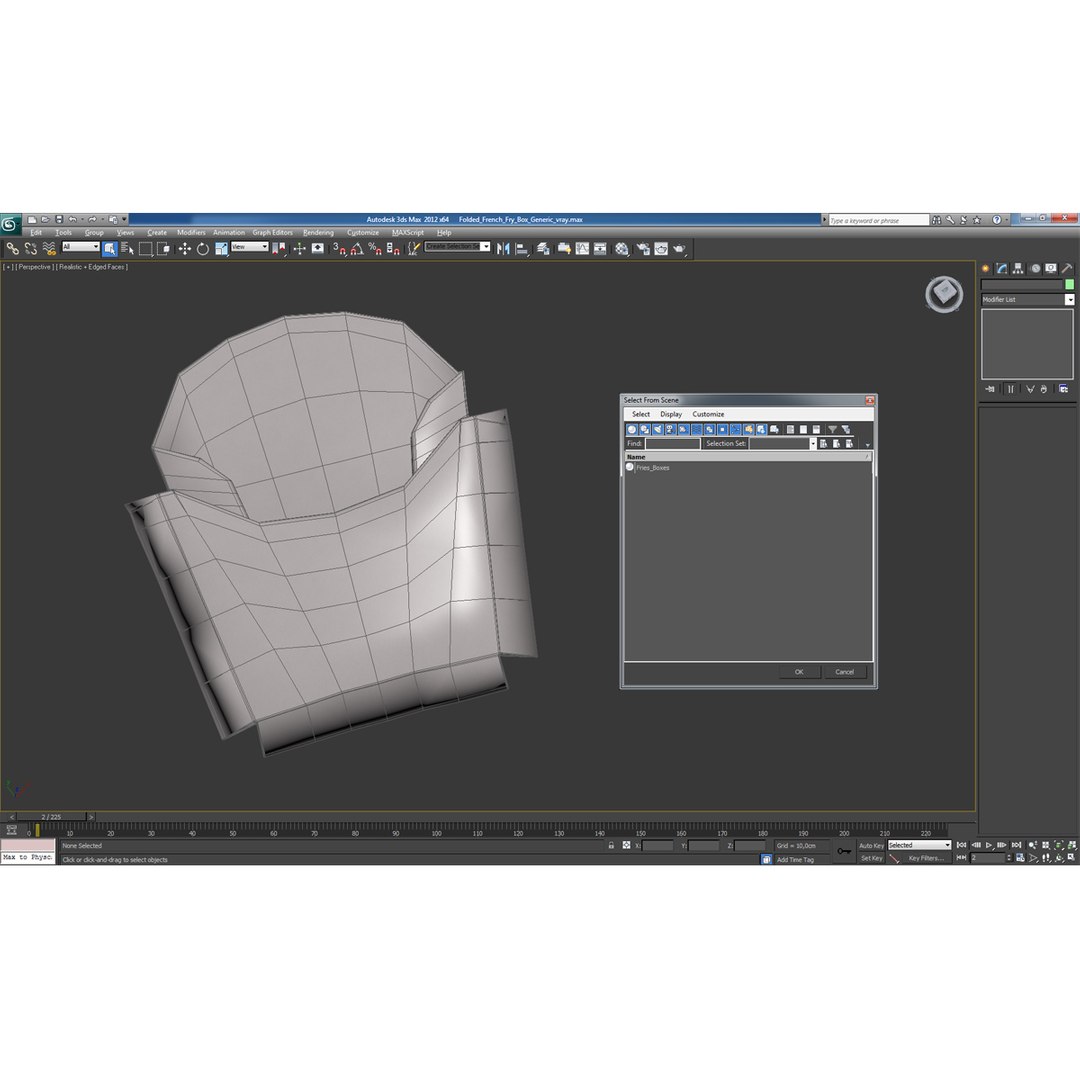1080x1080 pixels.
Task: Click the time slider 2 / 225 handle
Action: coord(52,817)
